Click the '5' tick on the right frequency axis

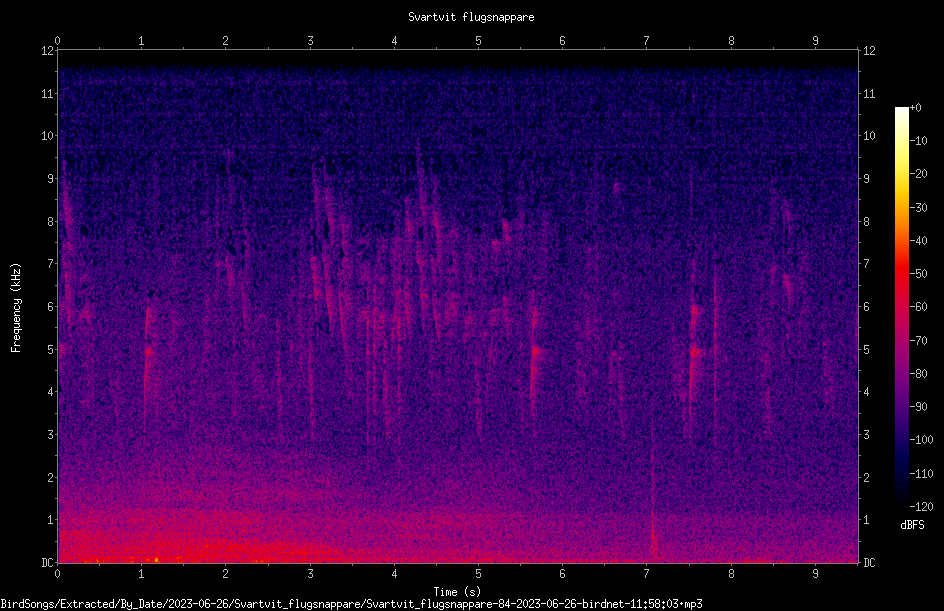pos(866,350)
